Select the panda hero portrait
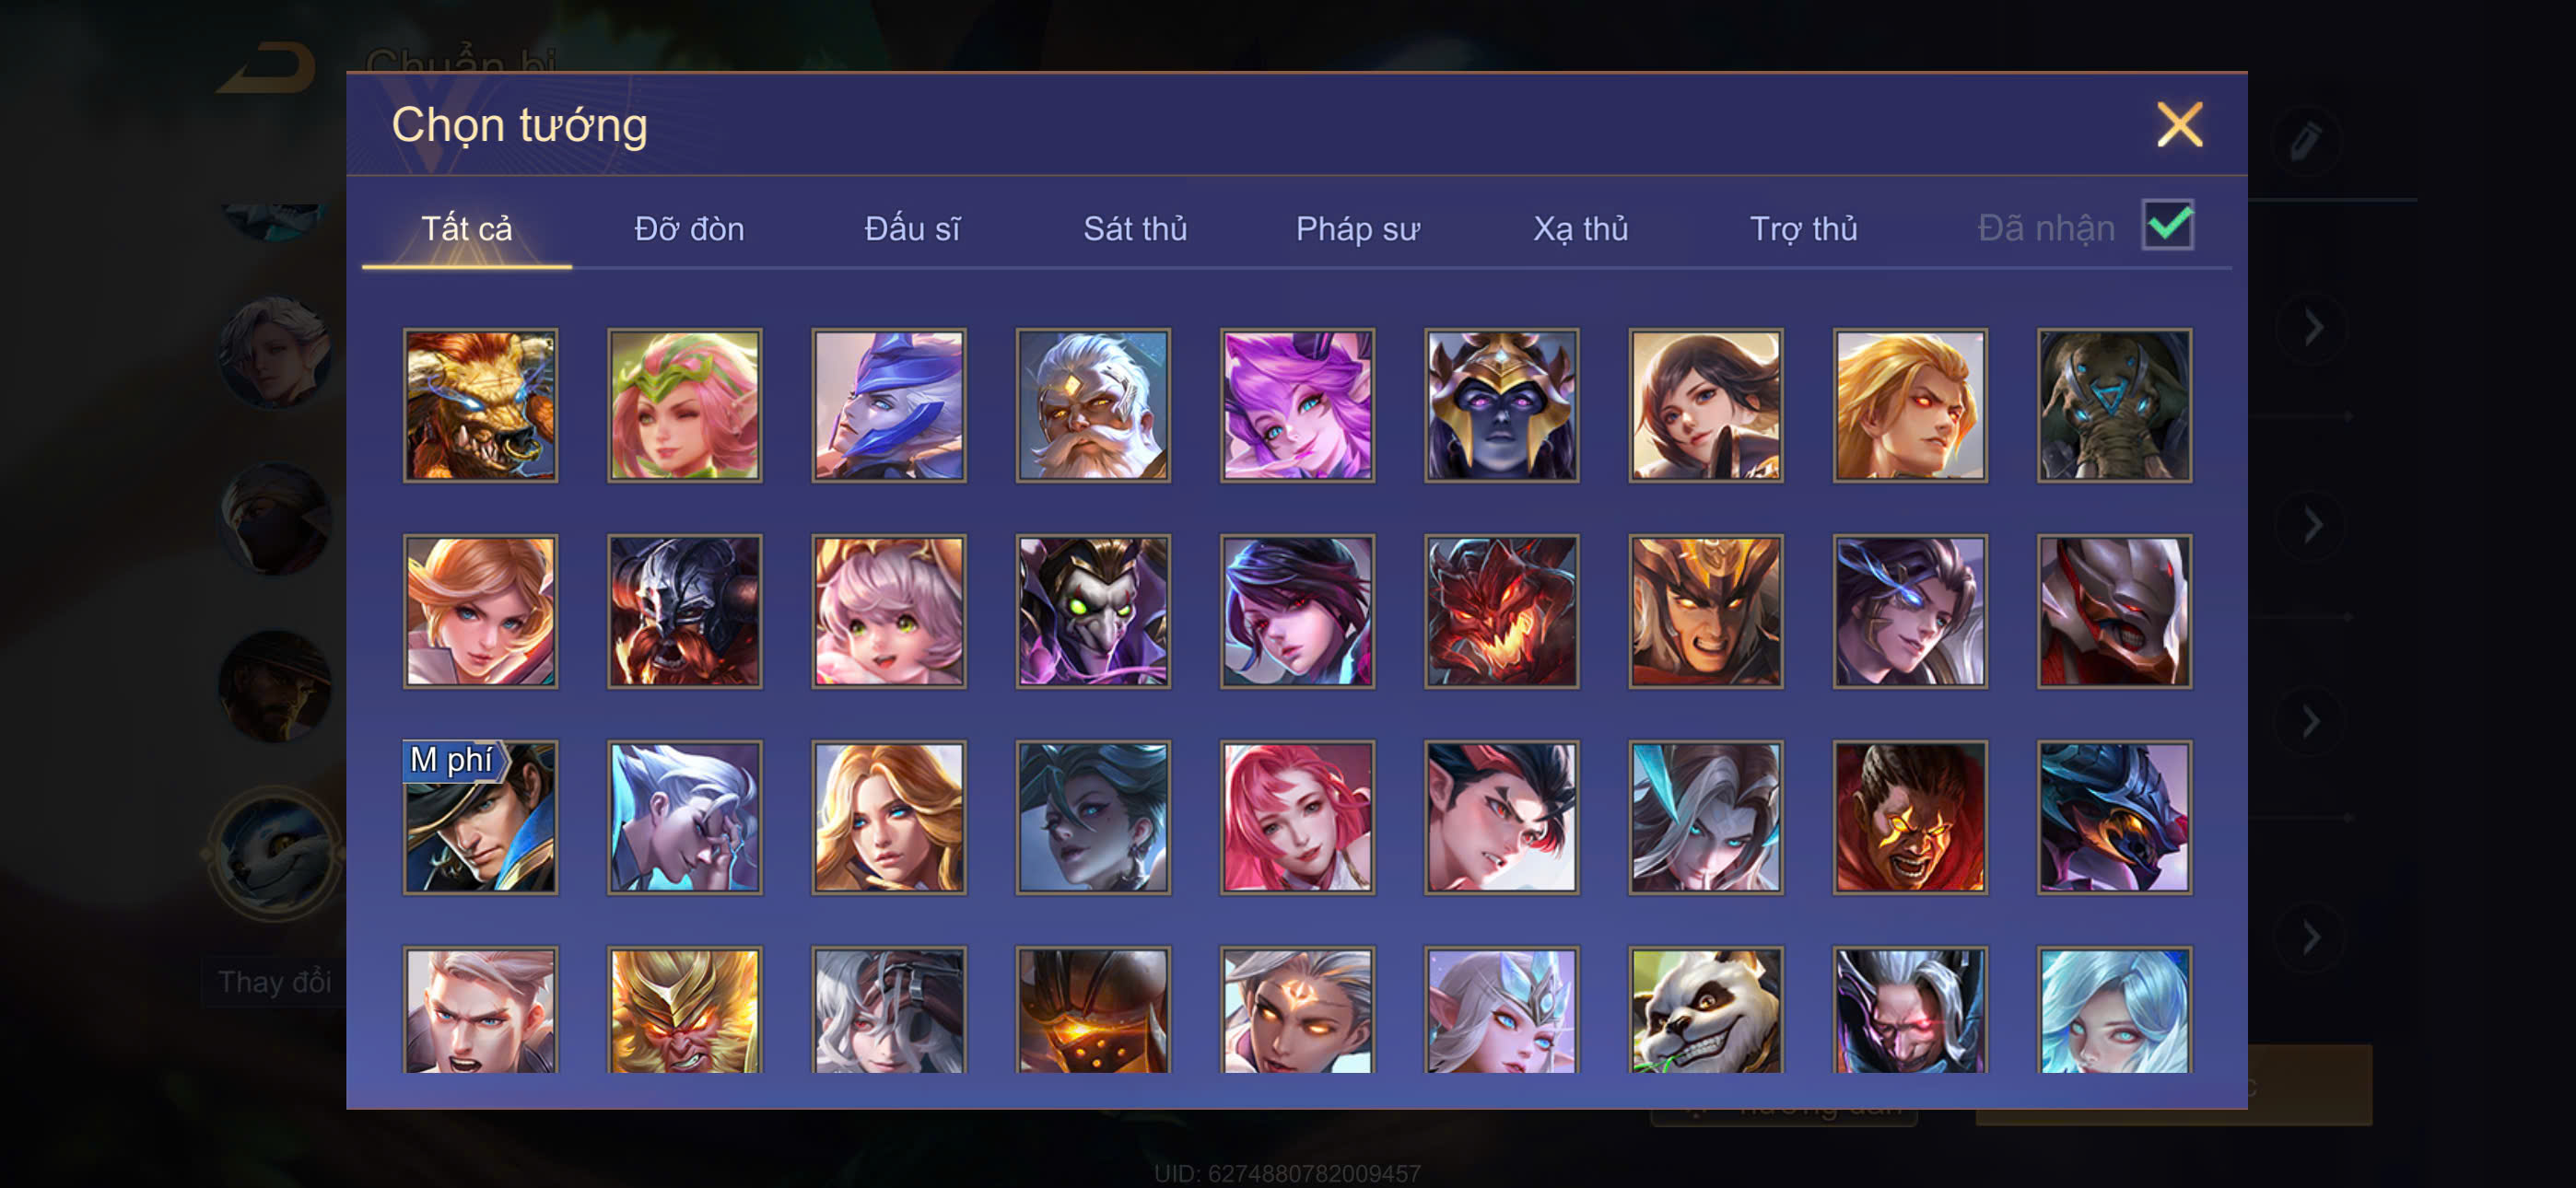The height and width of the screenshot is (1188, 2576). (x=1705, y=1009)
